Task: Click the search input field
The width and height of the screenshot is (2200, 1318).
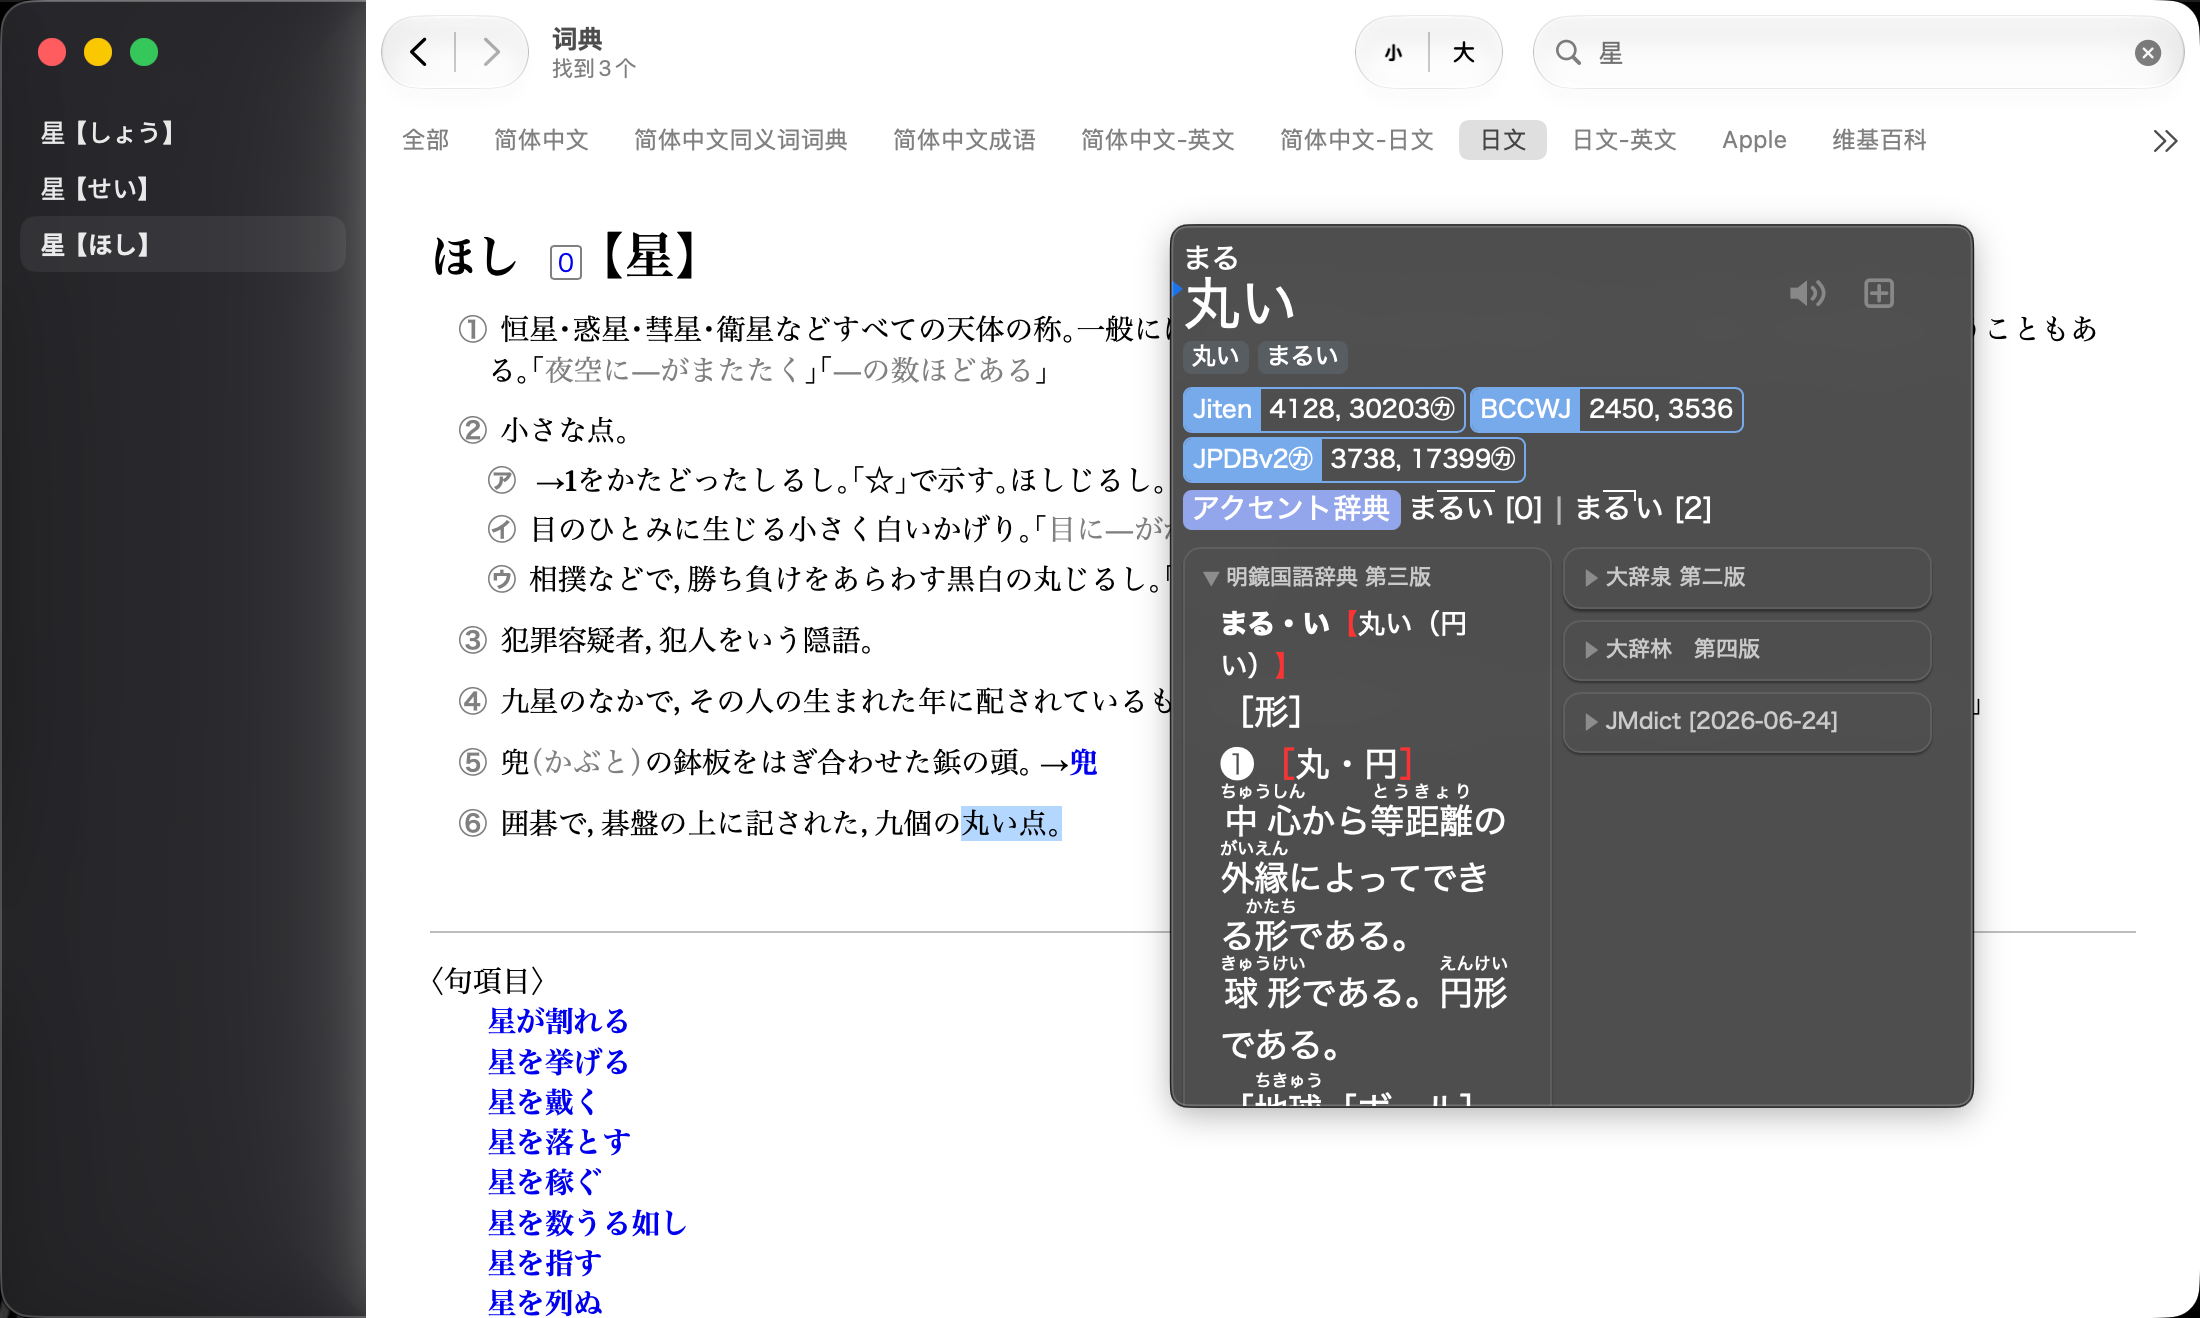Action: pos(1860,53)
